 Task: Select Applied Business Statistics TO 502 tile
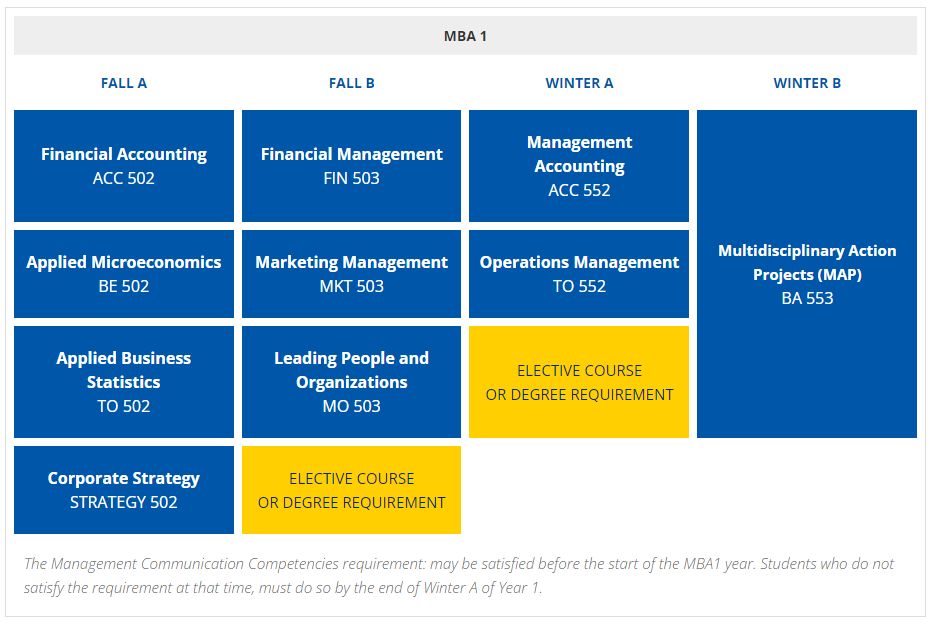click(x=124, y=382)
